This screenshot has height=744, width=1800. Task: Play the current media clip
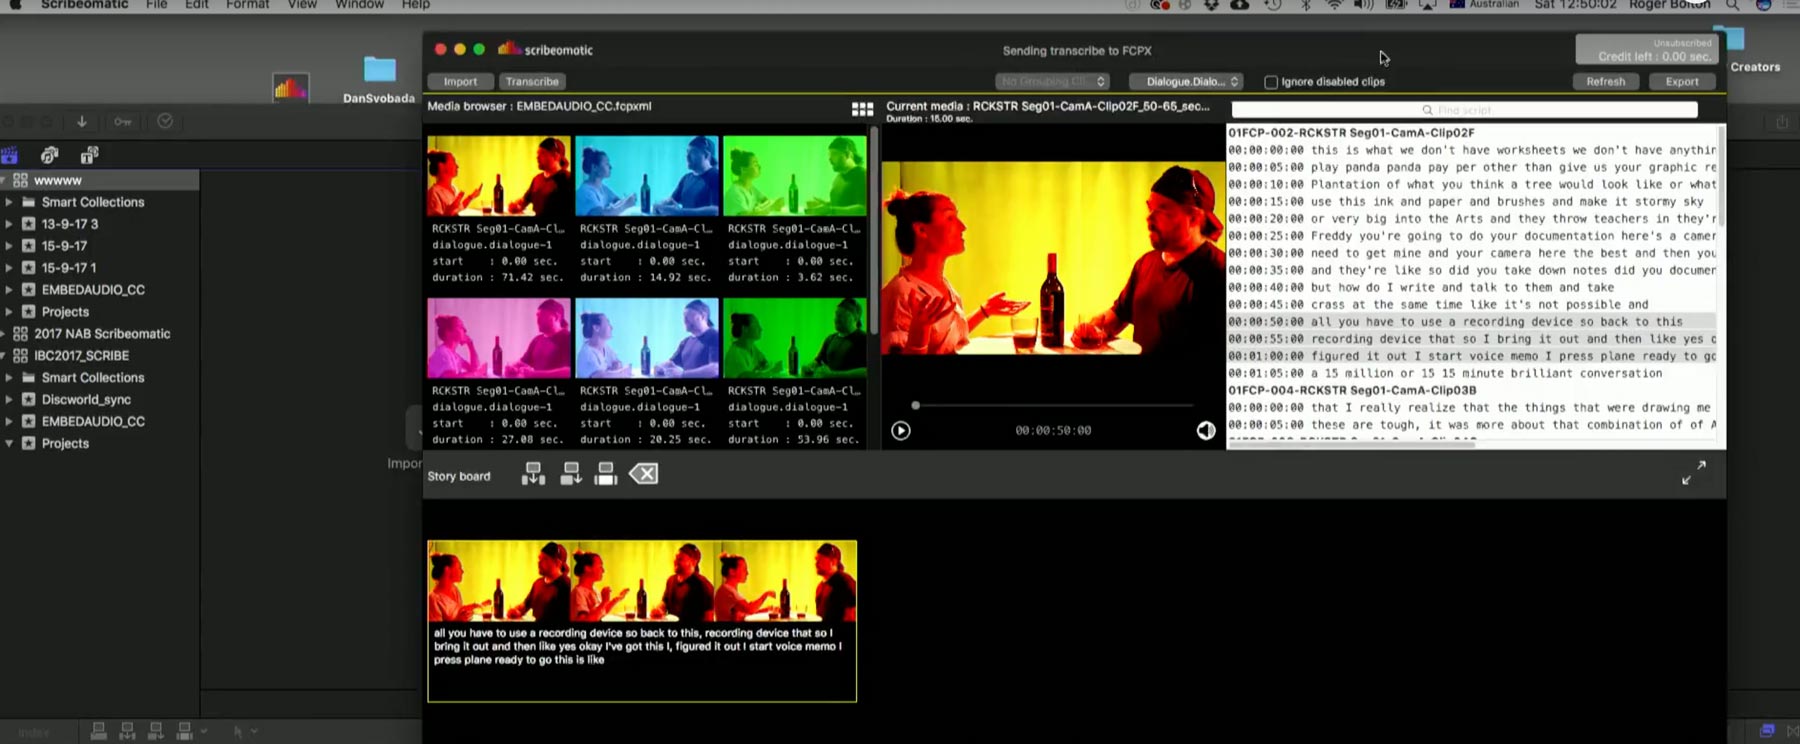coord(901,430)
